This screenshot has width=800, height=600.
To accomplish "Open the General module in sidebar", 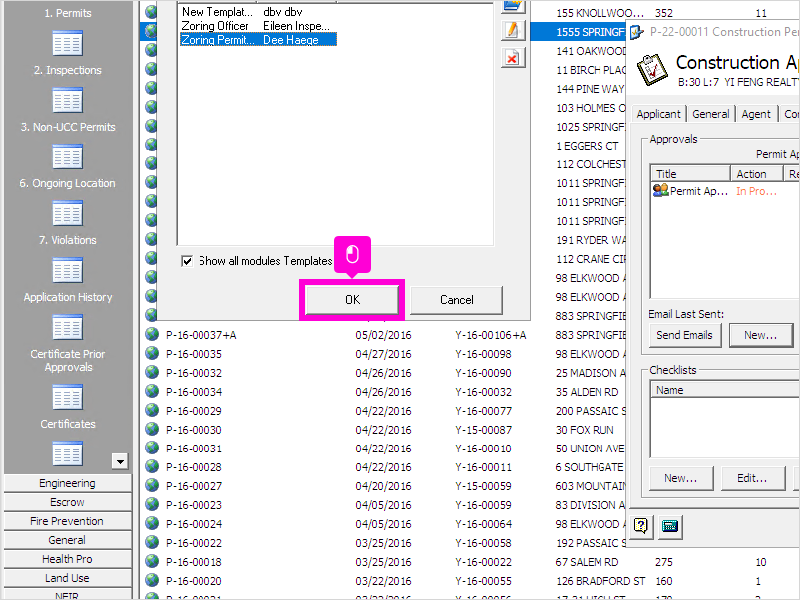I will pyautogui.click(x=67, y=540).
